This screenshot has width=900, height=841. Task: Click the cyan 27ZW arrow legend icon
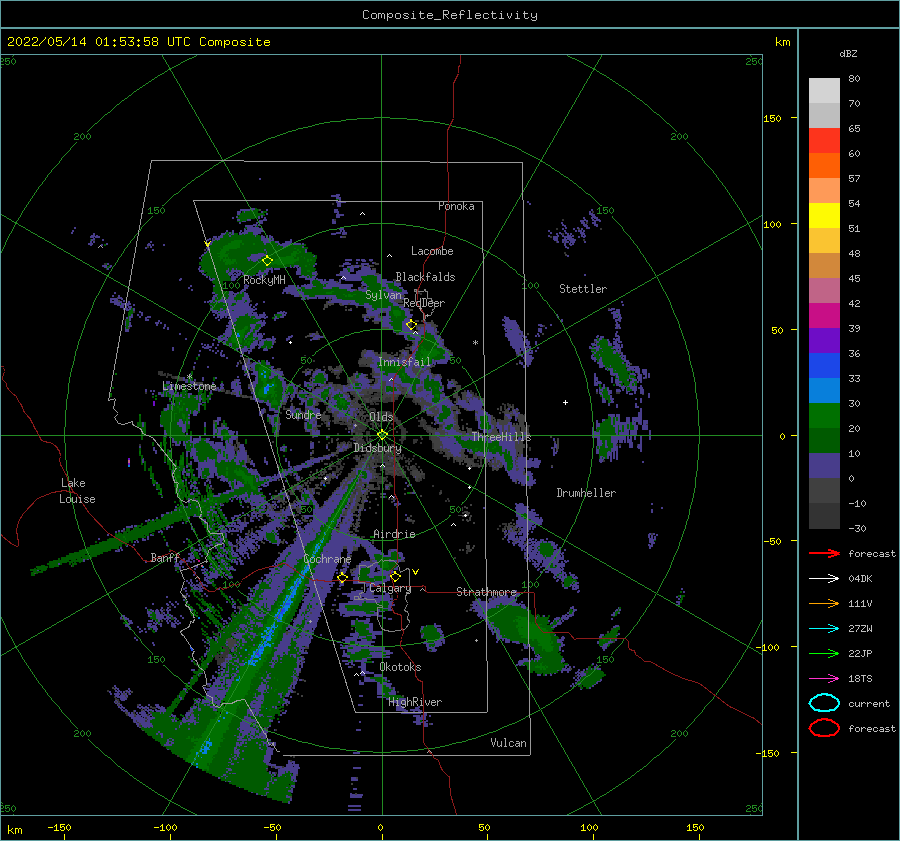coord(824,629)
